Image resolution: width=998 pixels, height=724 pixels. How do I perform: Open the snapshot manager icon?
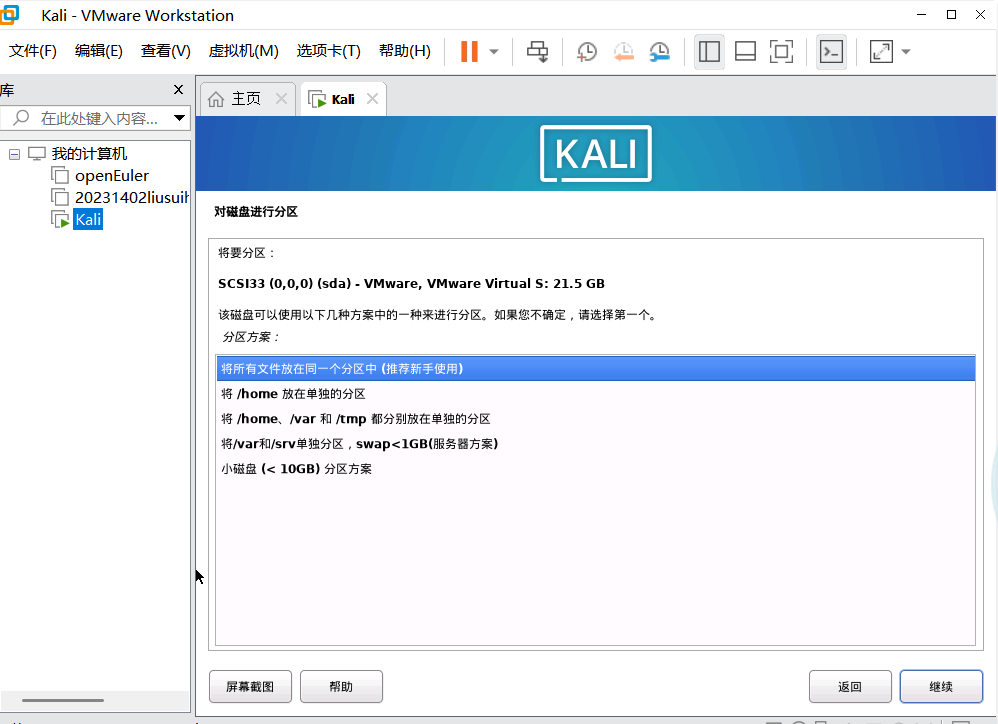(659, 52)
